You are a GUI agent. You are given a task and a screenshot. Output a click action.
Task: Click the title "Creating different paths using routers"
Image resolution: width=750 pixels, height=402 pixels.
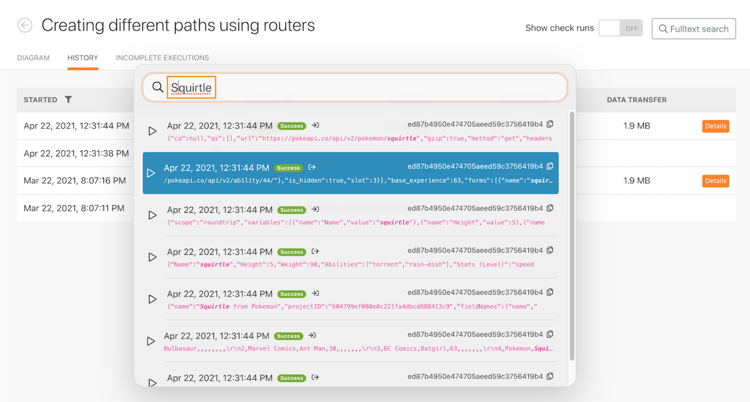178,25
